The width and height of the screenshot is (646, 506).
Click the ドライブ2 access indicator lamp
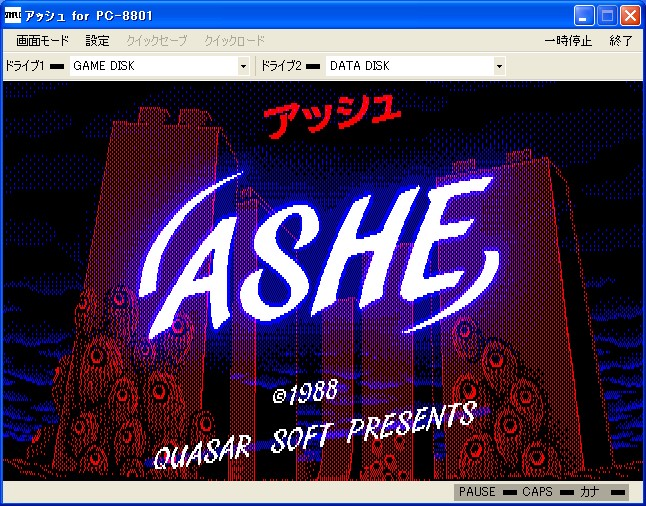[x=314, y=66]
